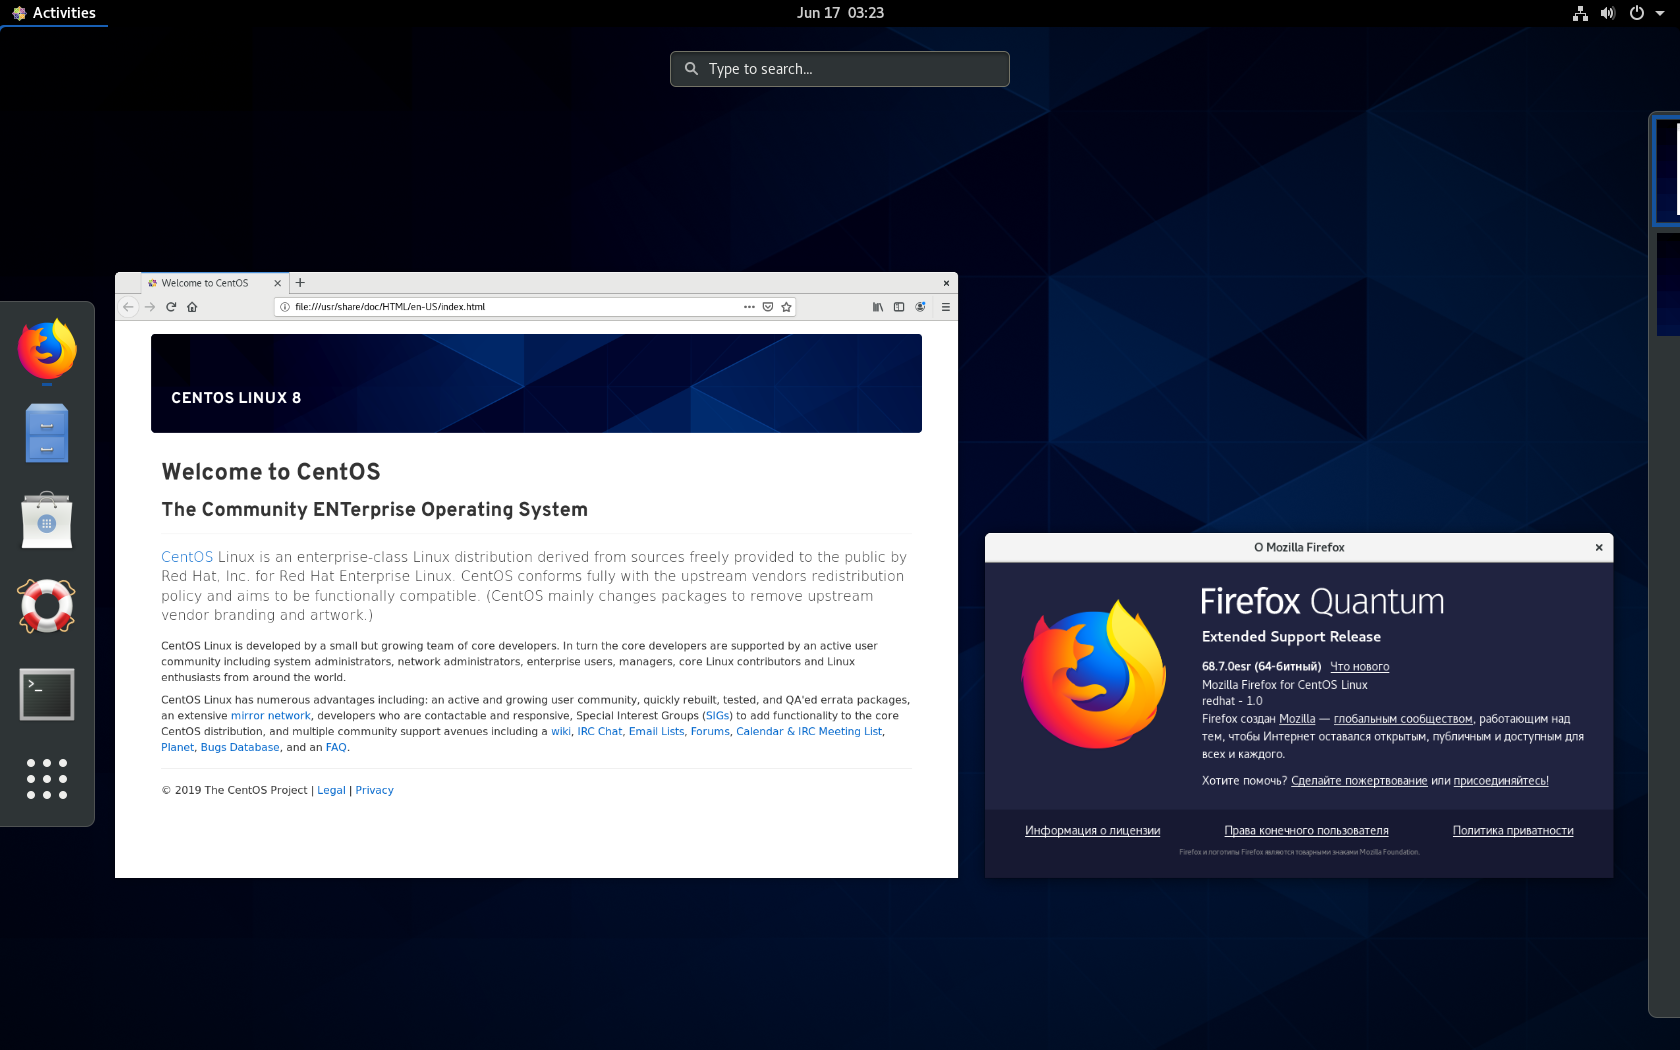Open 'Права конечного пользователя' link
1680x1050 pixels.
1306,831
